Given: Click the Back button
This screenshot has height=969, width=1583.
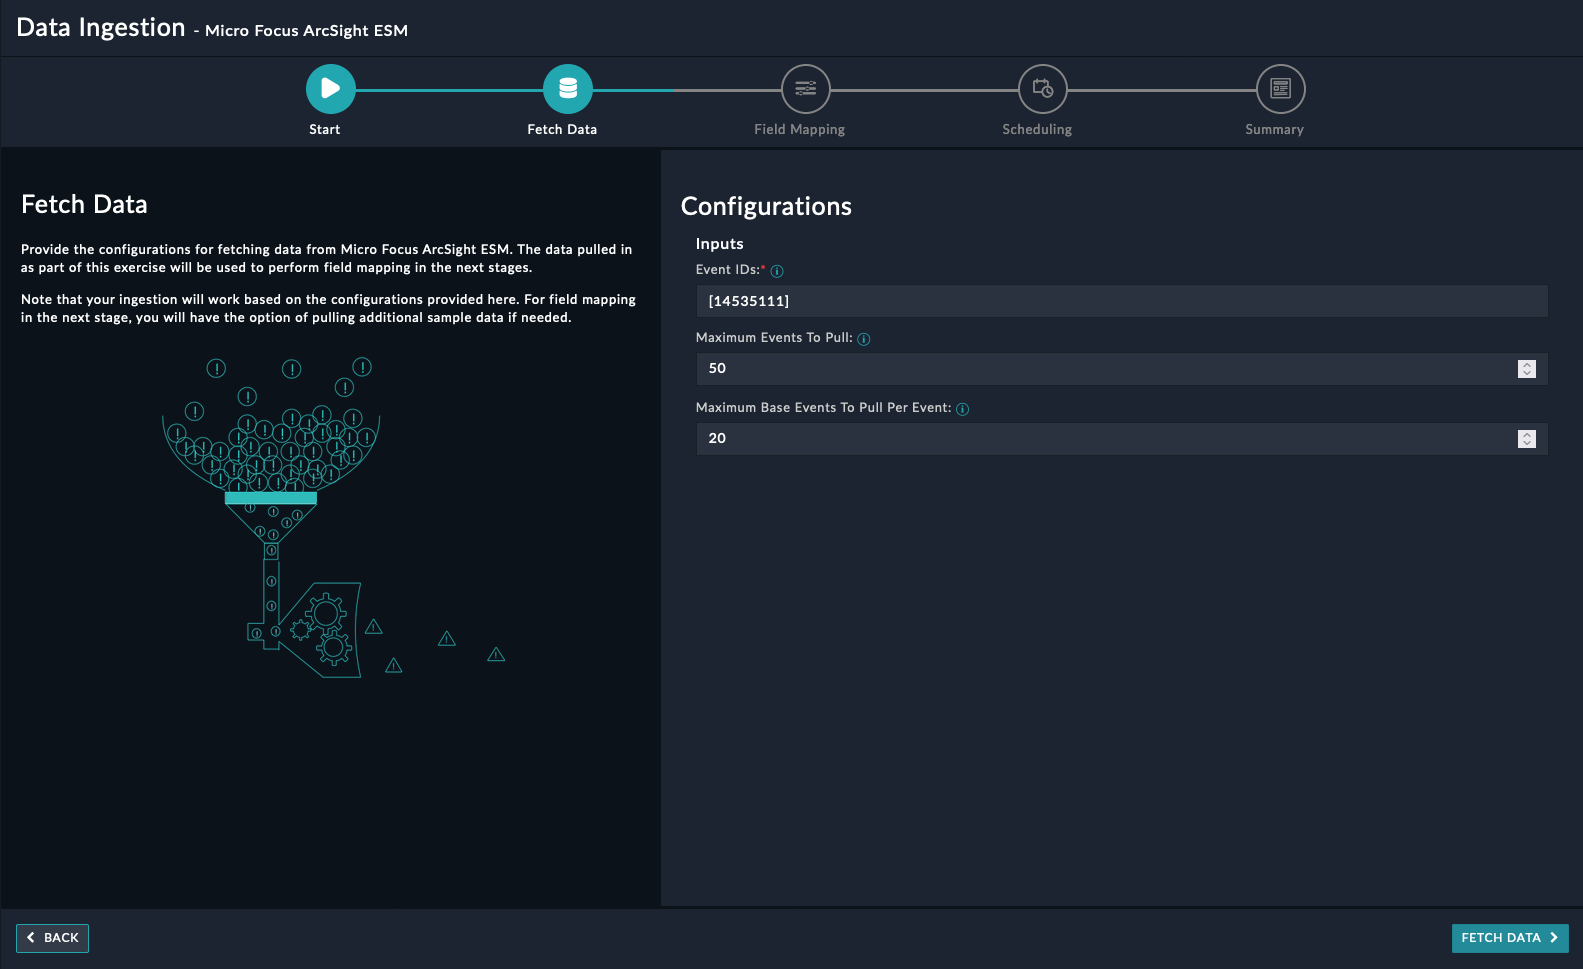Looking at the screenshot, I should point(52,938).
